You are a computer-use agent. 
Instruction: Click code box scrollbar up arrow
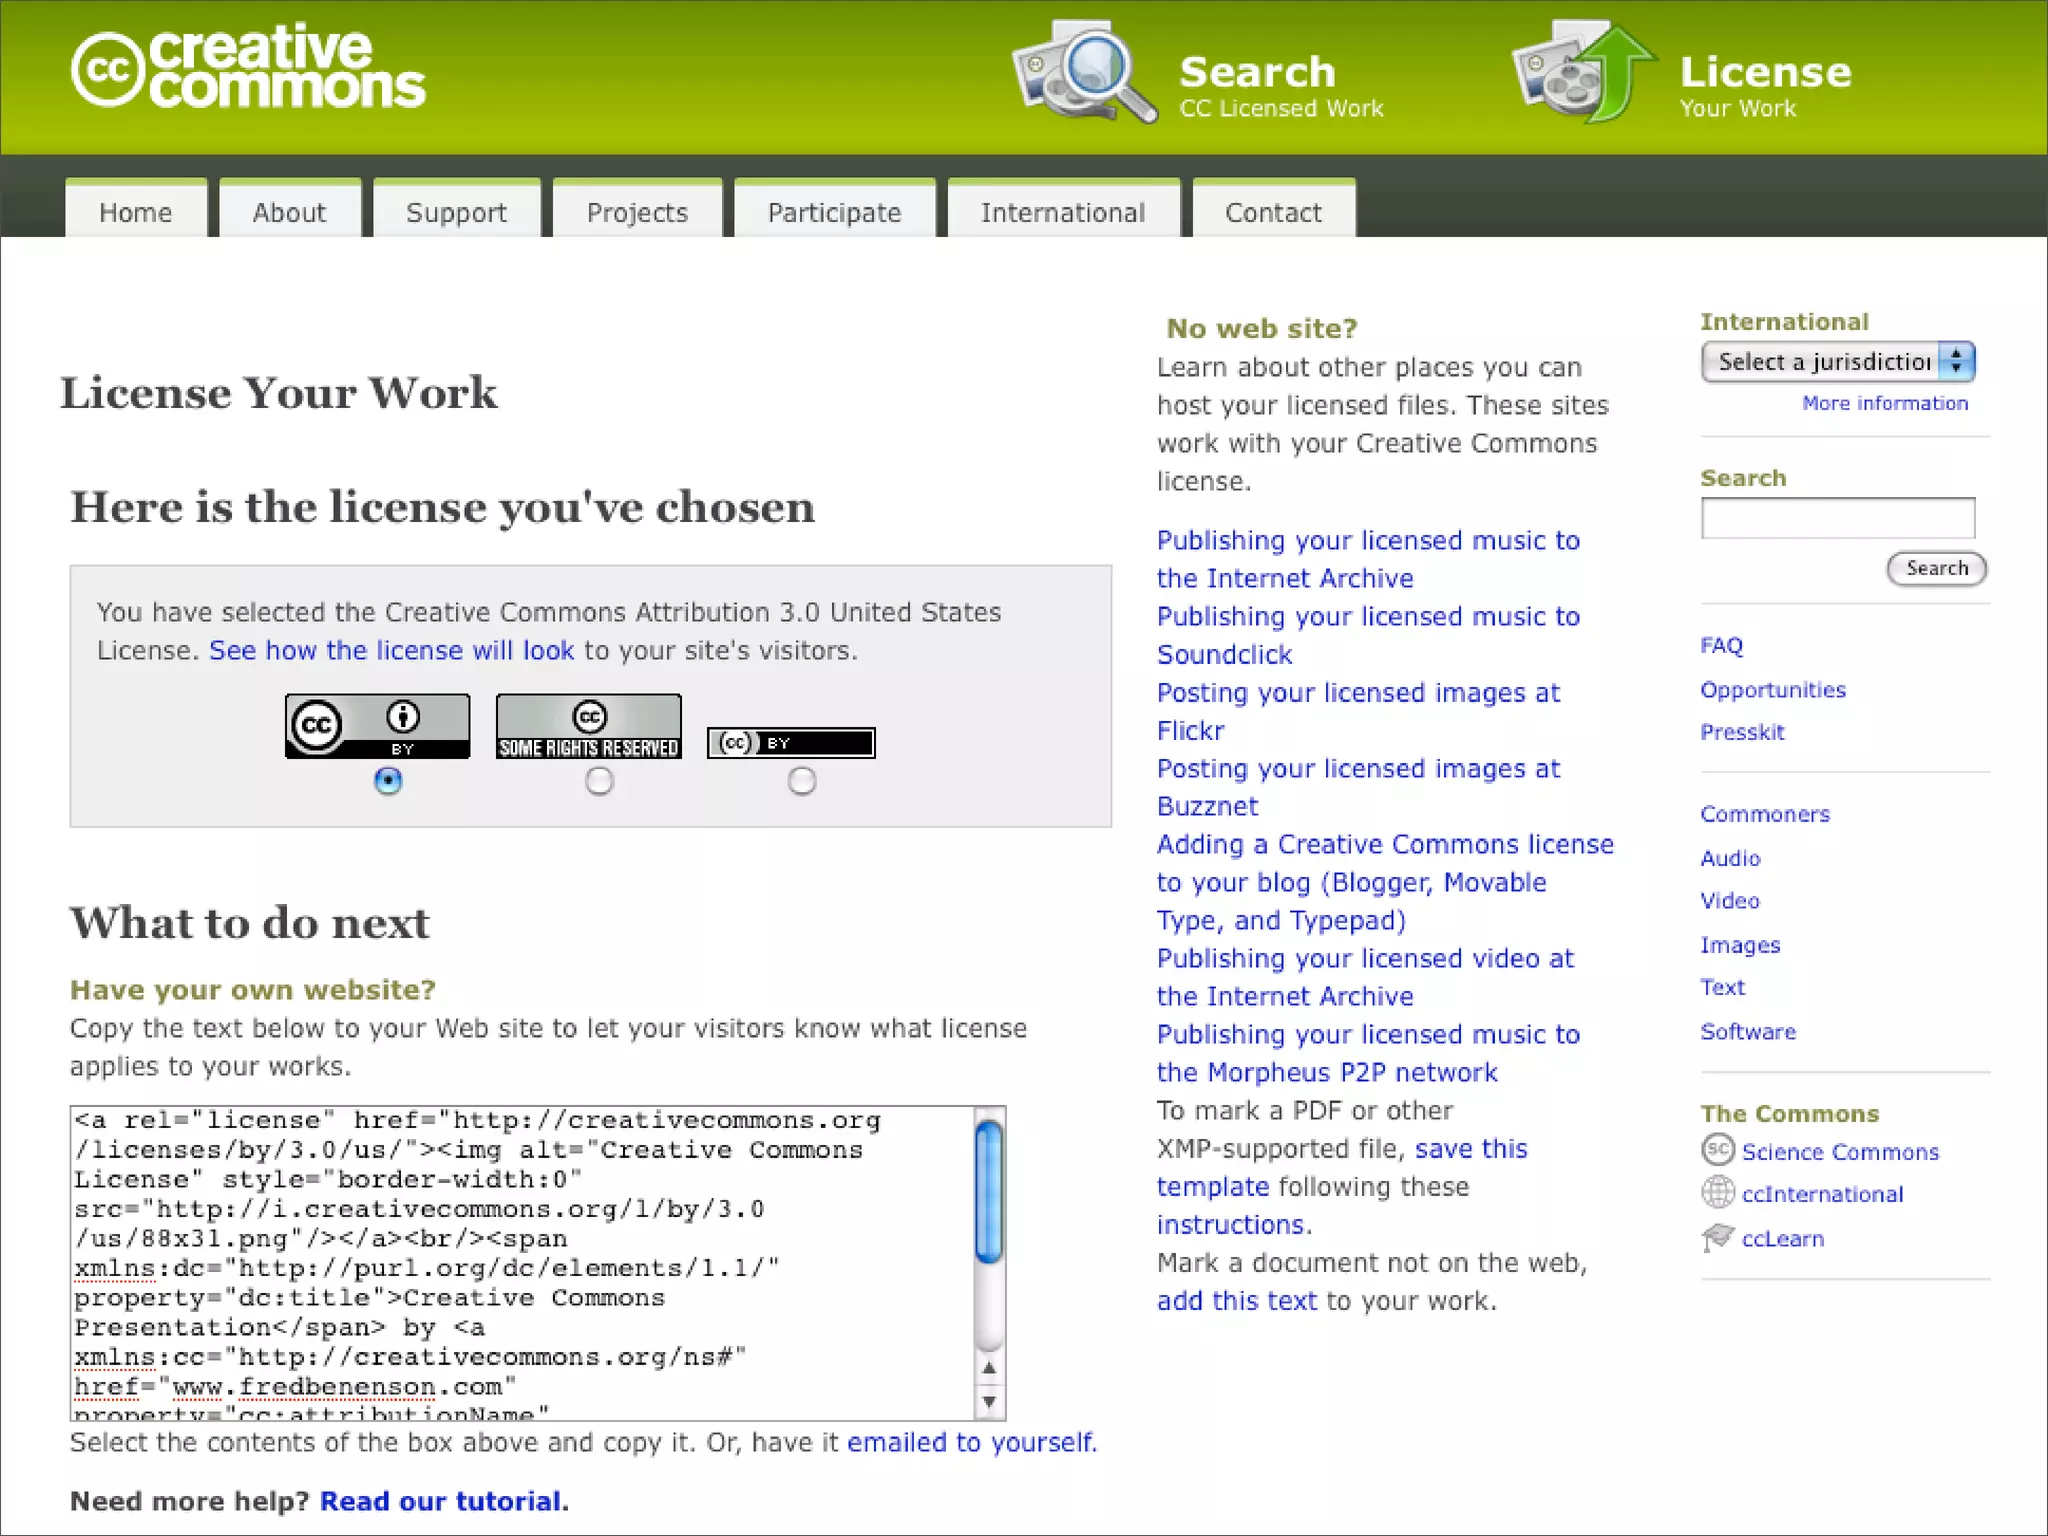click(988, 1368)
